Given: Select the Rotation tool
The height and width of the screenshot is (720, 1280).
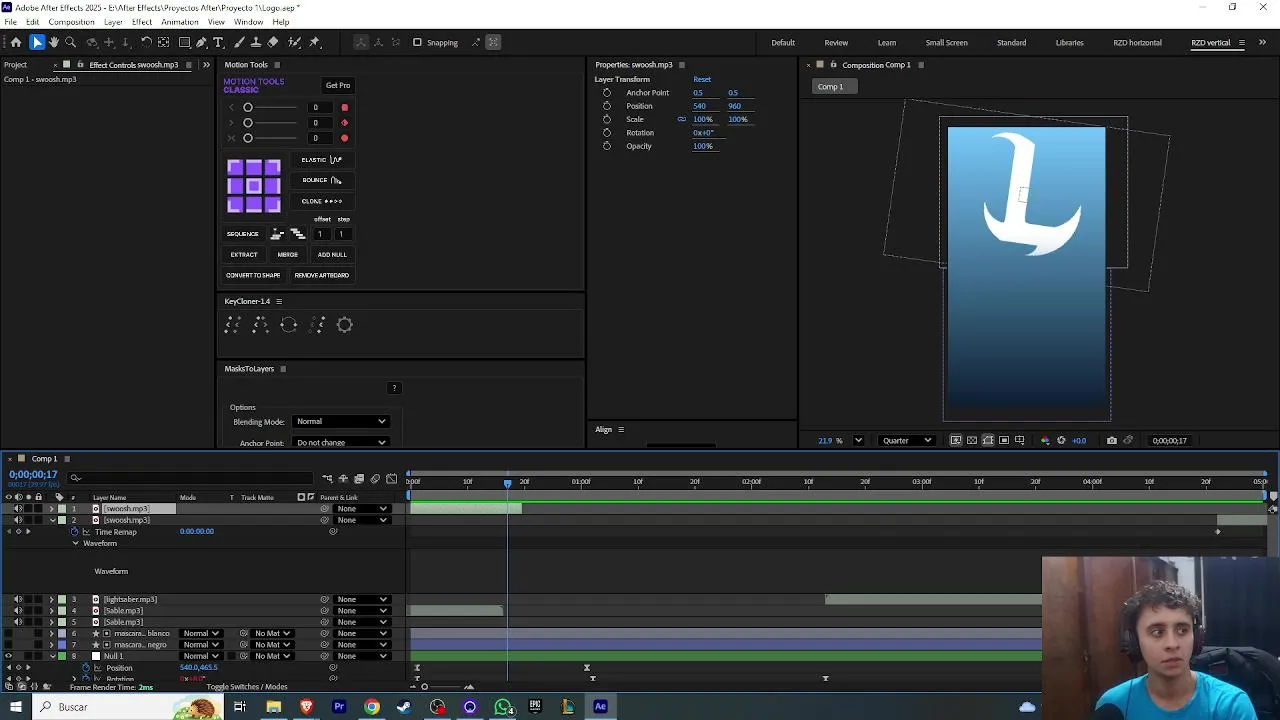Looking at the screenshot, I should click(x=146, y=42).
